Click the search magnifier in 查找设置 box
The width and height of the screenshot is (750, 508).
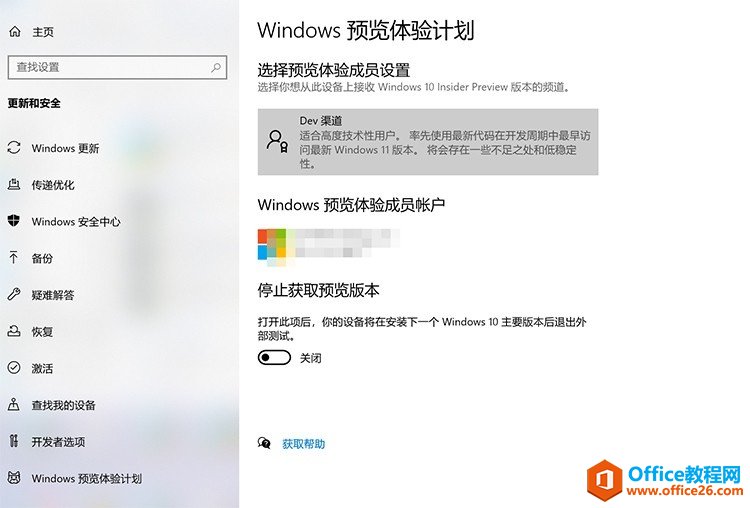tap(216, 67)
